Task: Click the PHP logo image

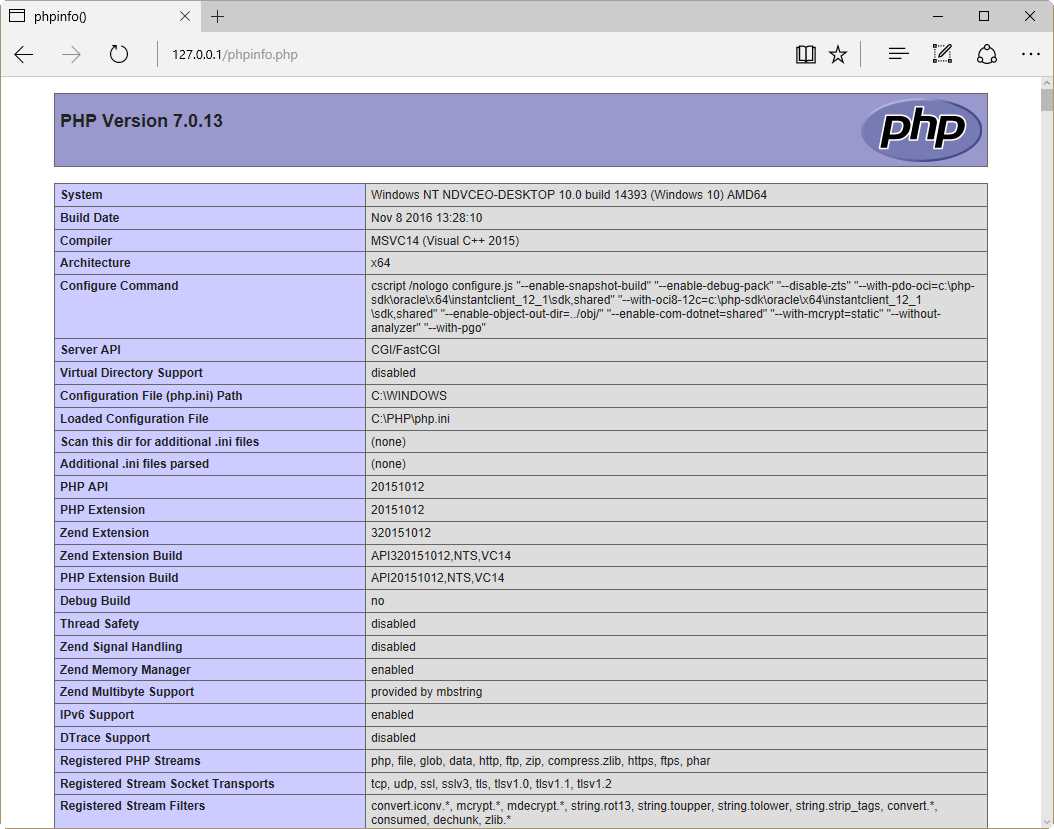Action: [921, 129]
